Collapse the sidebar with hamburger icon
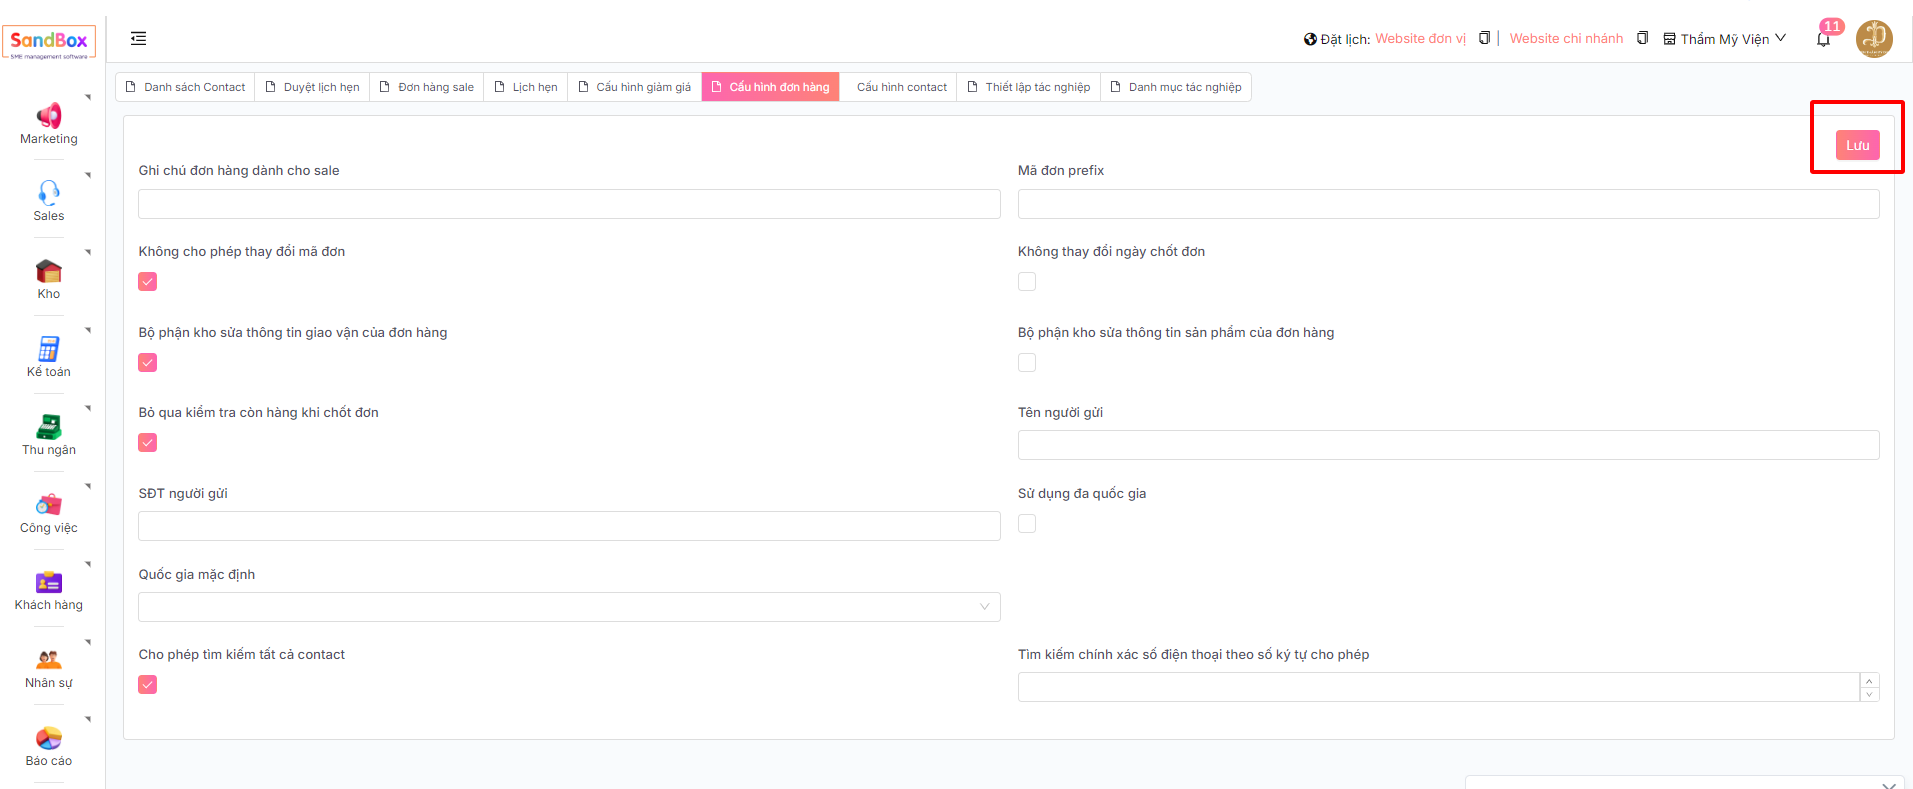Screen dimensions: 1913x789 139,38
